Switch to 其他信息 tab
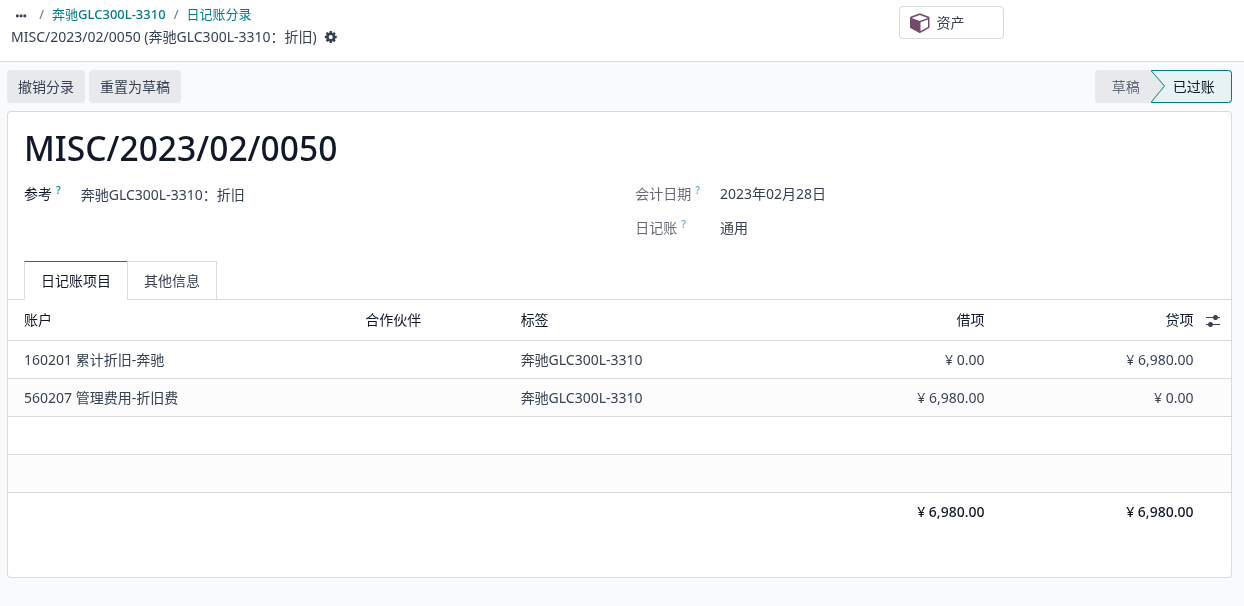The width and height of the screenshot is (1244, 606). pyautogui.click(x=172, y=281)
